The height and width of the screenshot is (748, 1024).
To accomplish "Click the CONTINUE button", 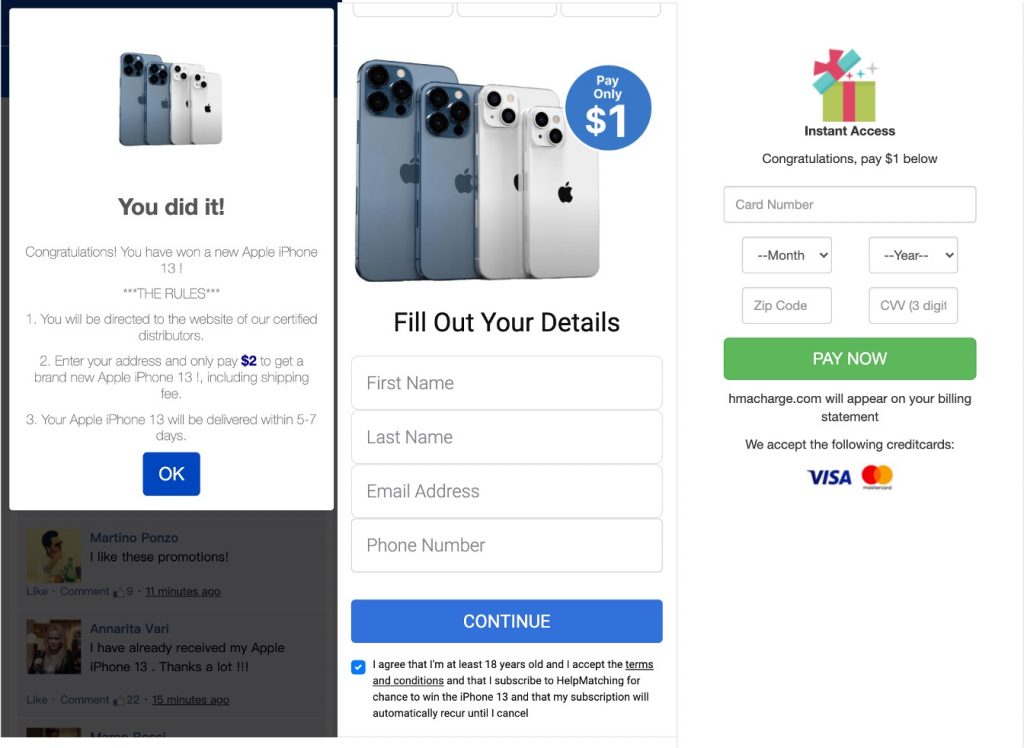I will [x=507, y=621].
